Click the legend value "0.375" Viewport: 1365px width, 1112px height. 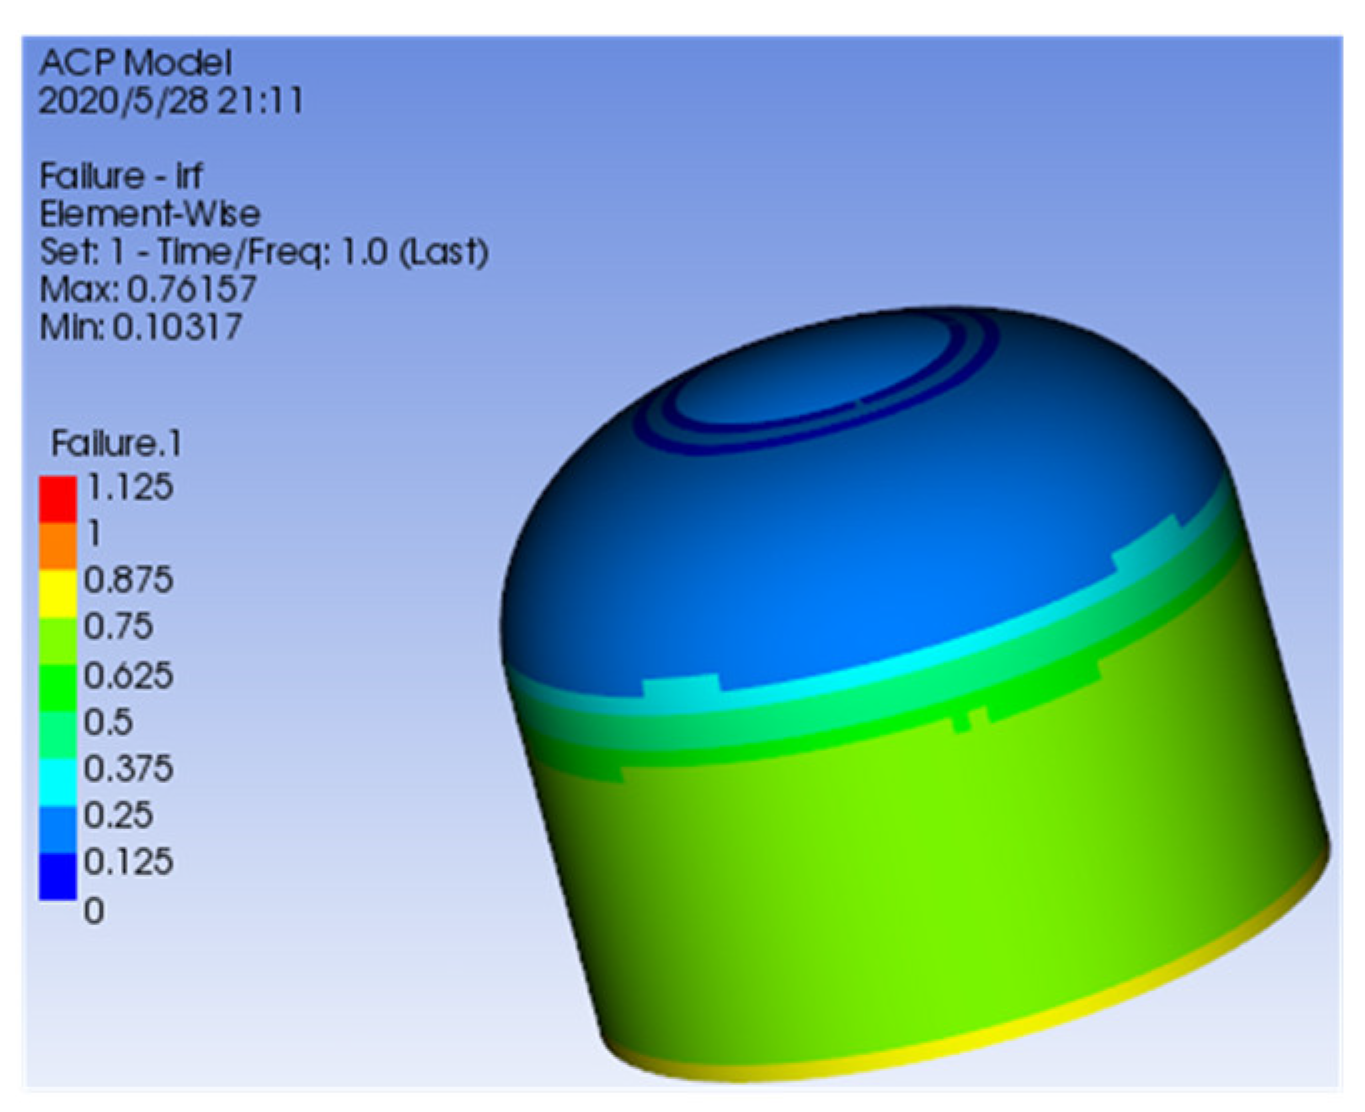128,769
